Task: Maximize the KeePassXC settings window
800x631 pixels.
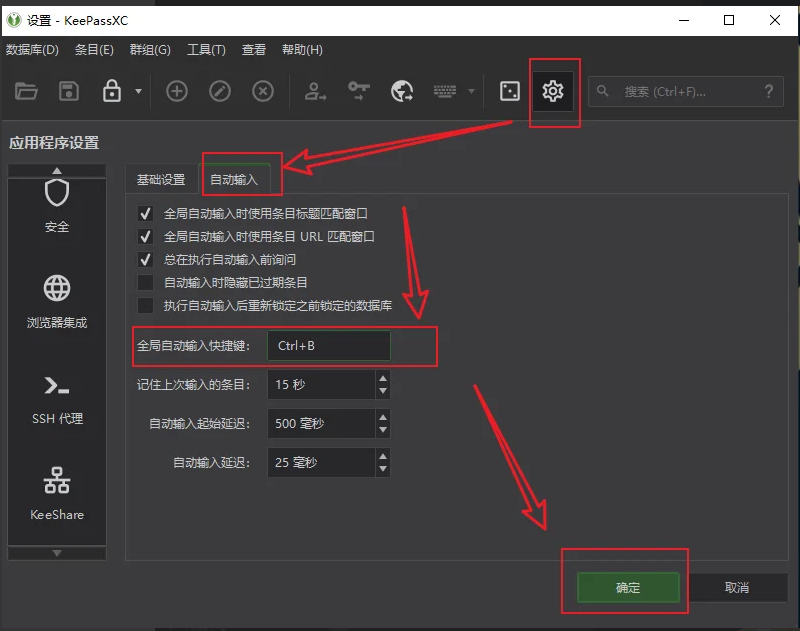Action: pyautogui.click(x=729, y=20)
